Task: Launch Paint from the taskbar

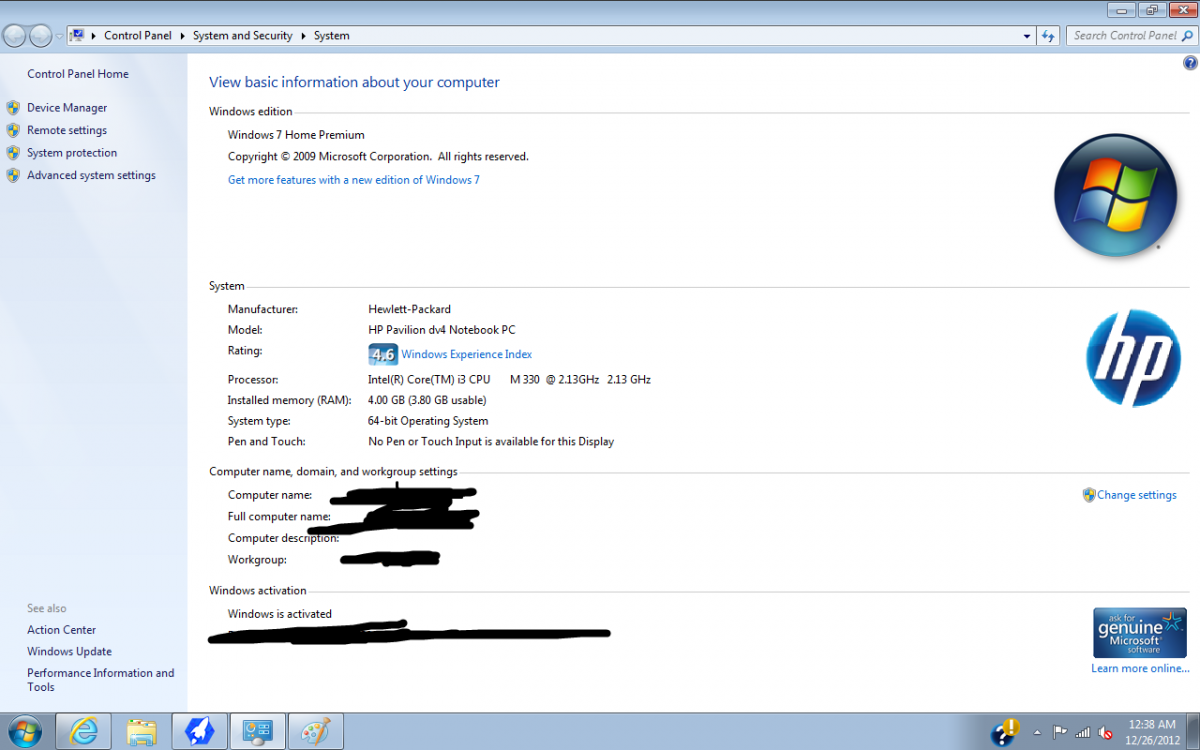Action: click(x=315, y=731)
